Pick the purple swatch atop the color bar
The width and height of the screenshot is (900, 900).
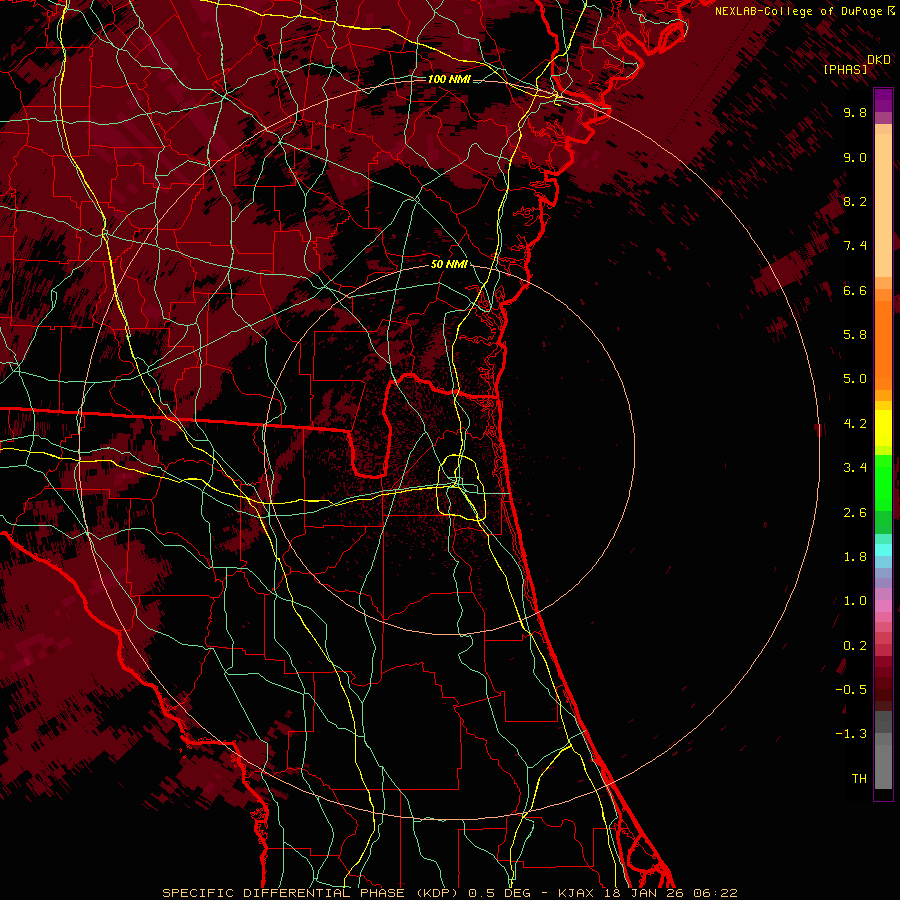tap(883, 100)
